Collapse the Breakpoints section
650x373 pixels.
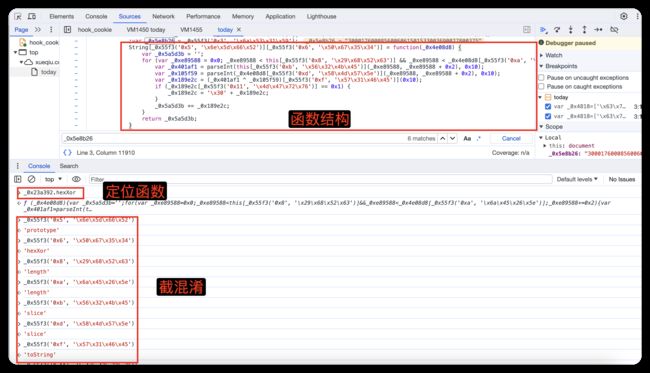pos(561,66)
